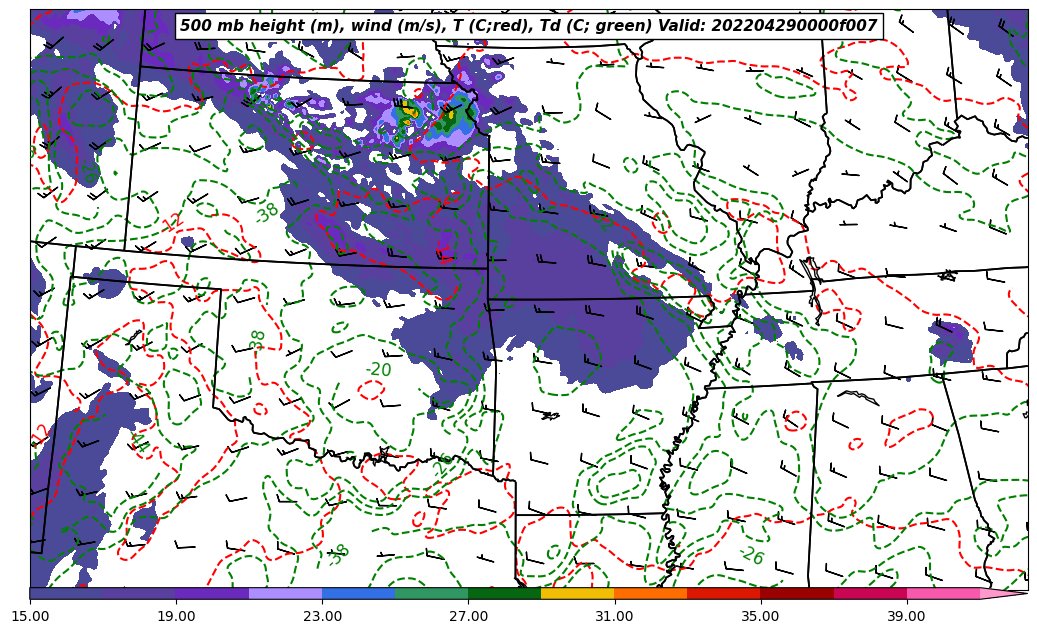Click the dark green colorbar segment
This screenshot has height=633, width=1037.
504,593
